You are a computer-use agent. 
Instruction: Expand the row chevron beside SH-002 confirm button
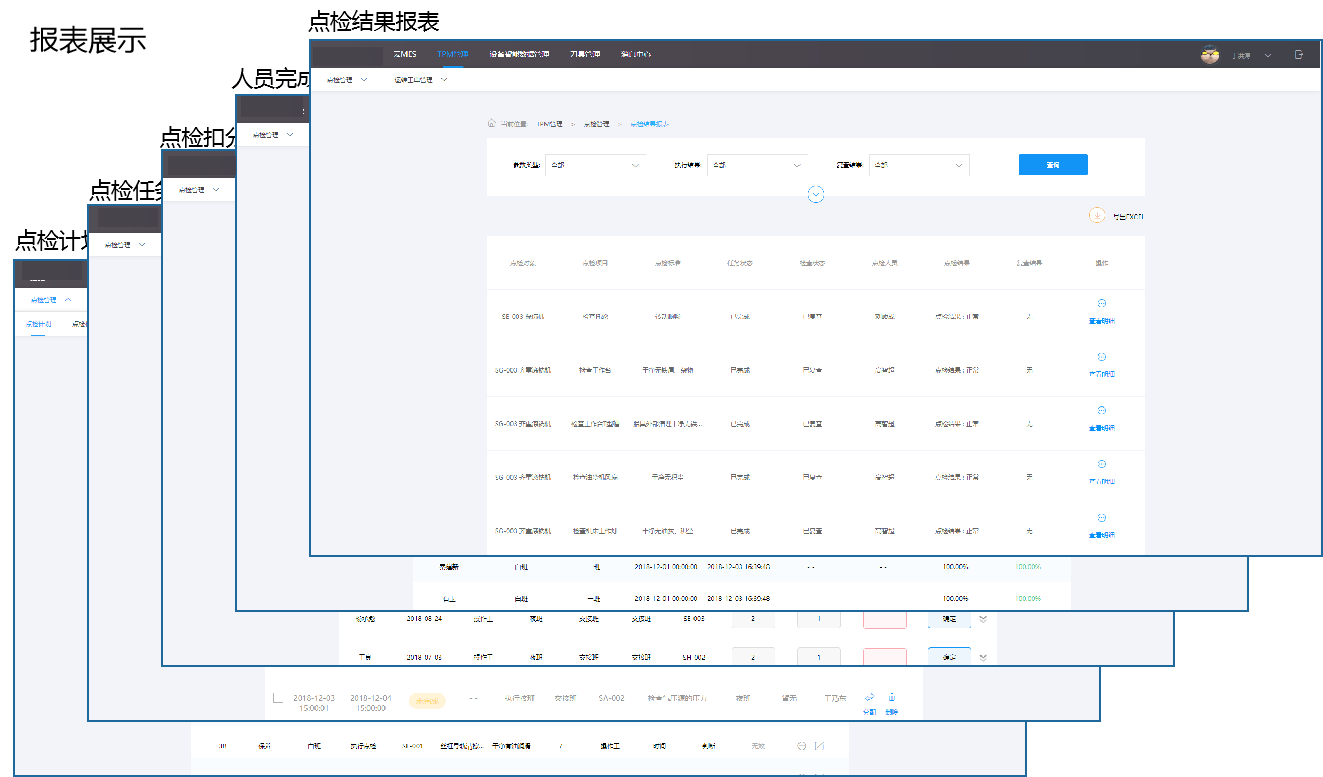[983, 657]
